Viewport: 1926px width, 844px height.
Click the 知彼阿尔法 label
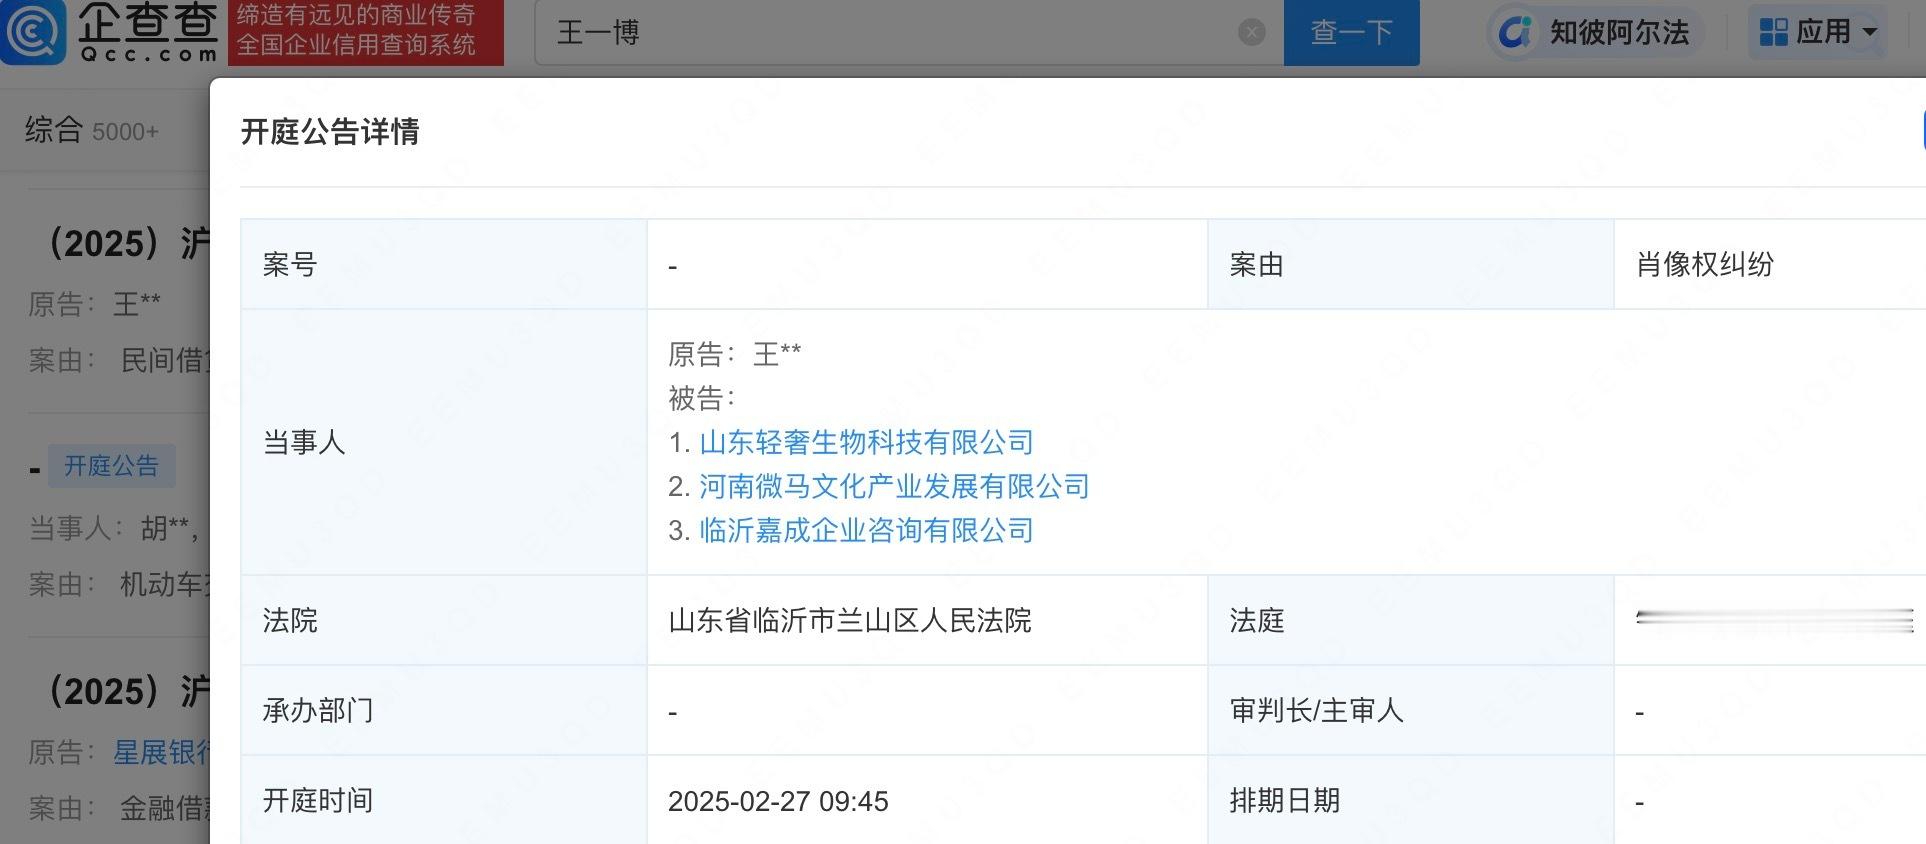click(1619, 32)
